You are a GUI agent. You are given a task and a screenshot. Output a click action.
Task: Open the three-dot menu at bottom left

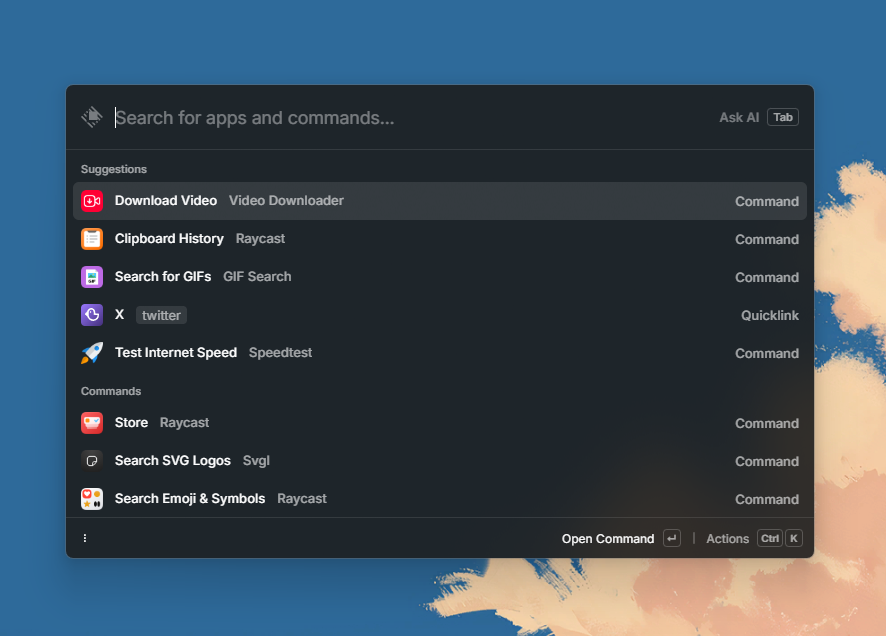(85, 538)
